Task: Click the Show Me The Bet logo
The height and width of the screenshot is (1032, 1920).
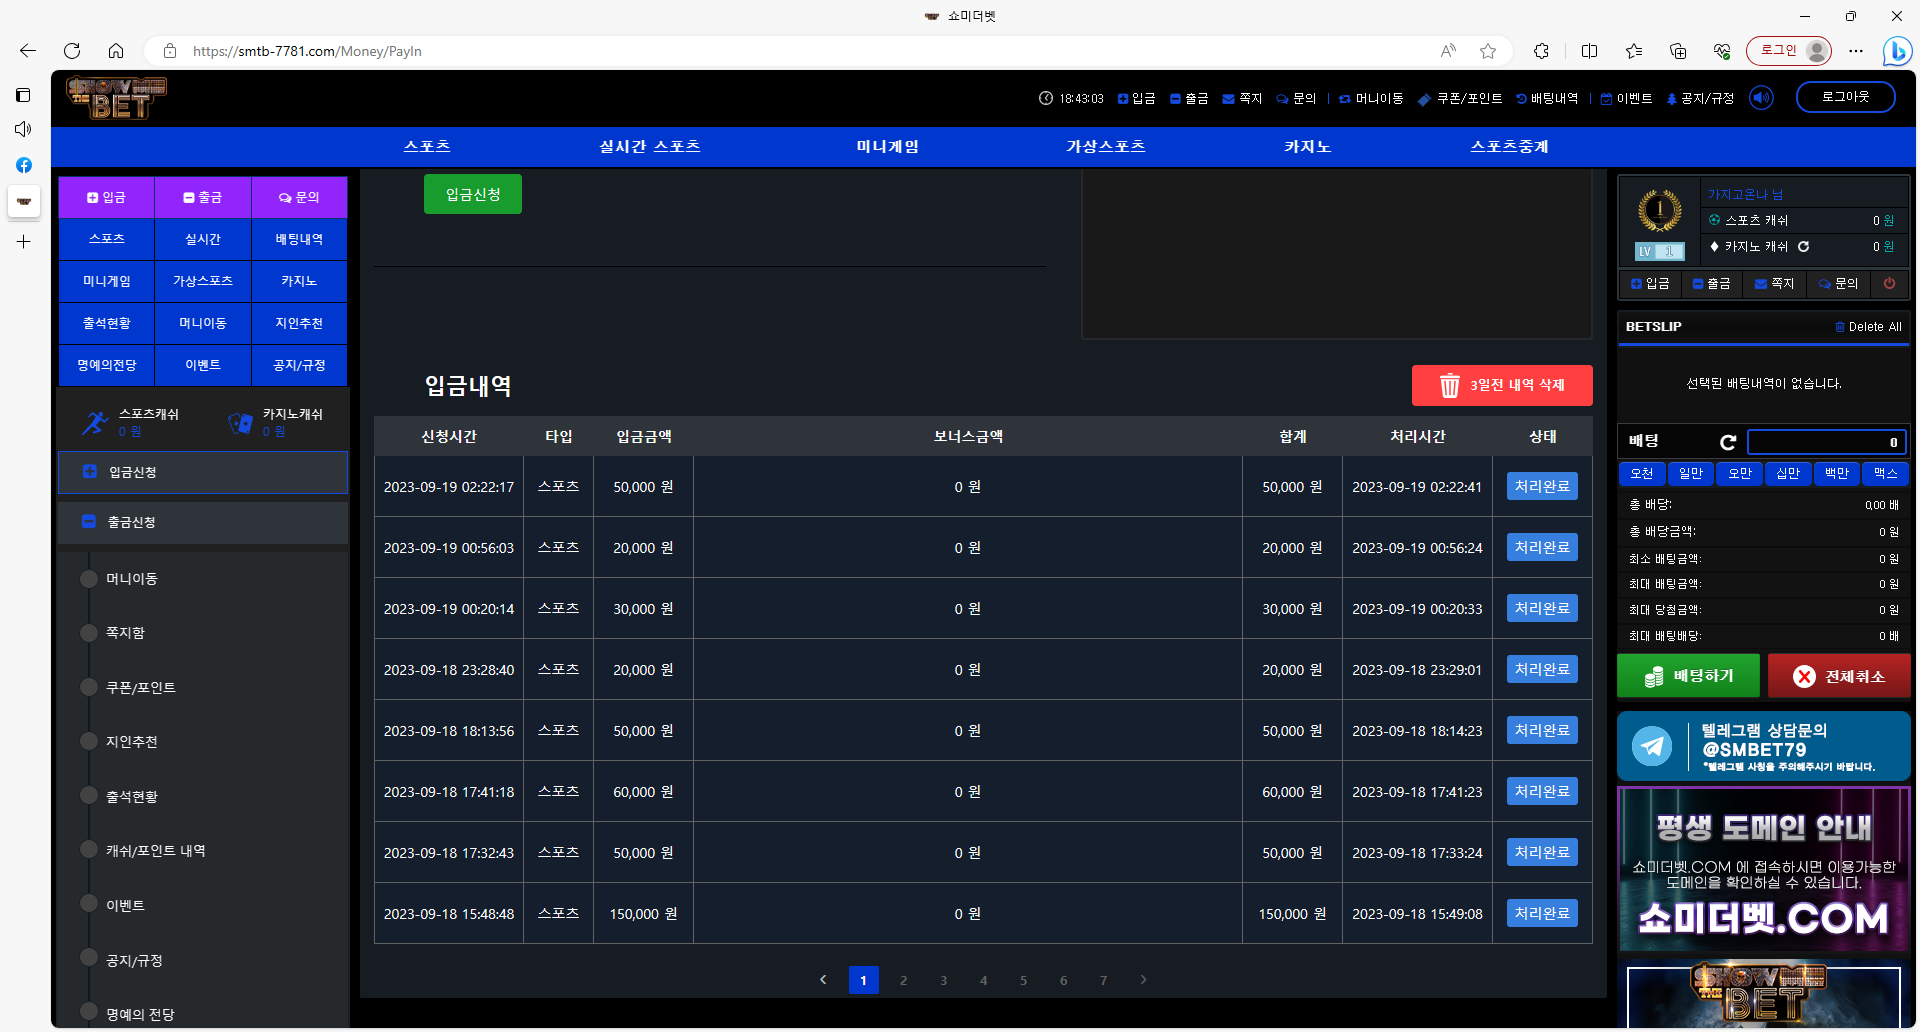Action: (x=116, y=98)
